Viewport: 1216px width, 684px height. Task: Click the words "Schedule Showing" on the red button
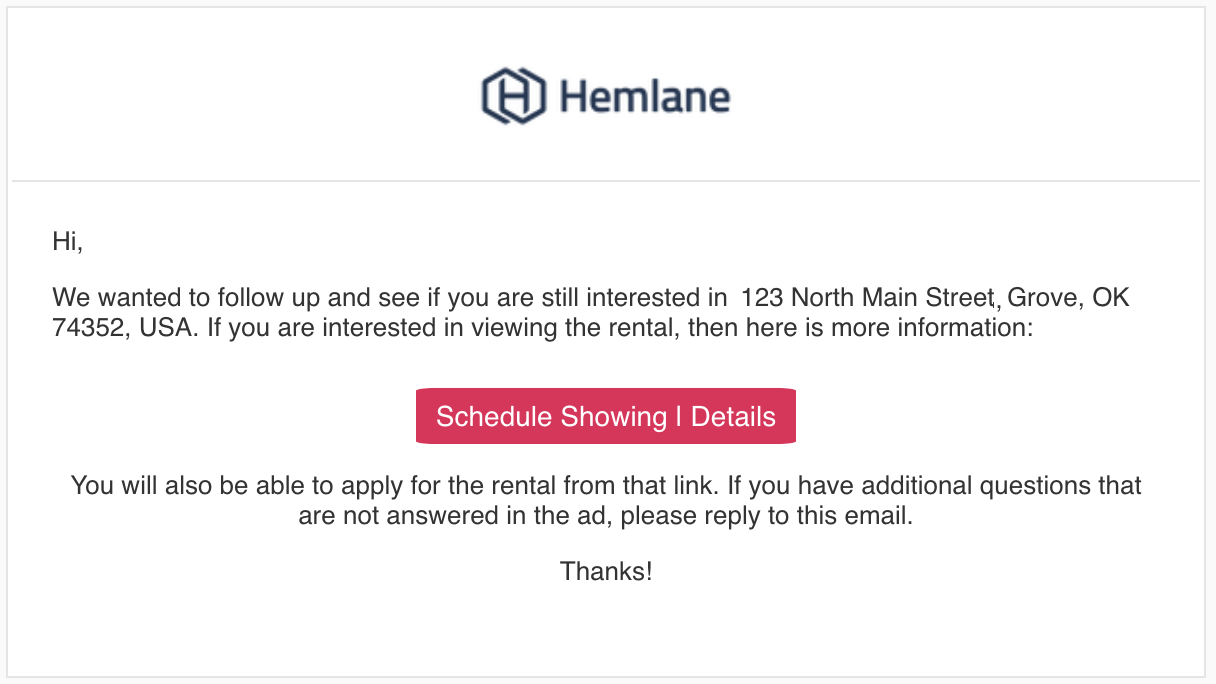pos(551,416)
